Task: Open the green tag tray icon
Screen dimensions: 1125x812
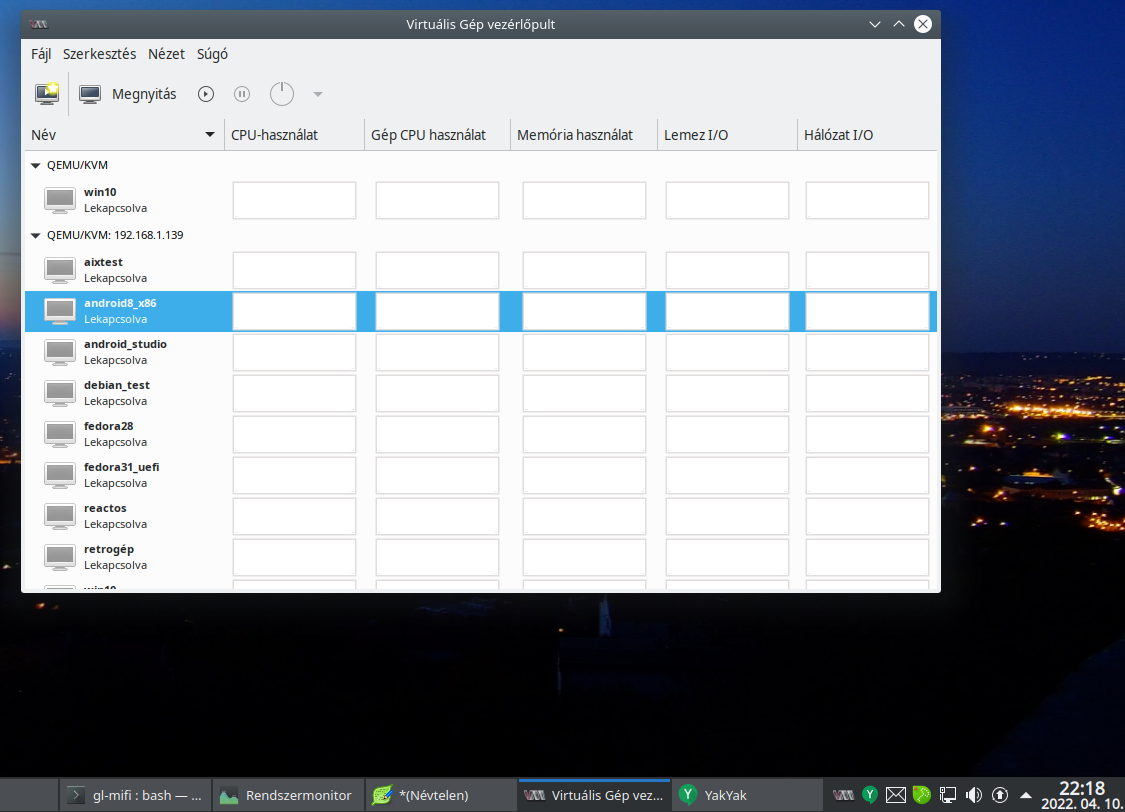Action: pos(922,795)
